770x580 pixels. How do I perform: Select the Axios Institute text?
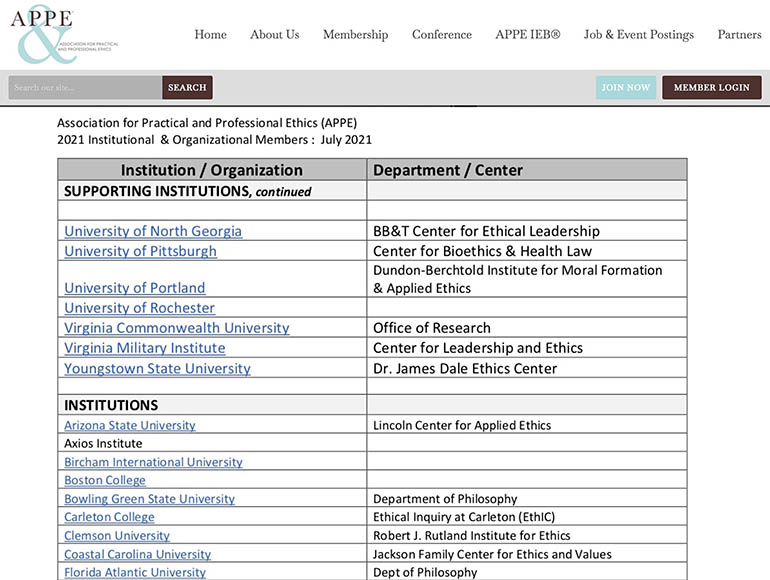click(103, 443)
